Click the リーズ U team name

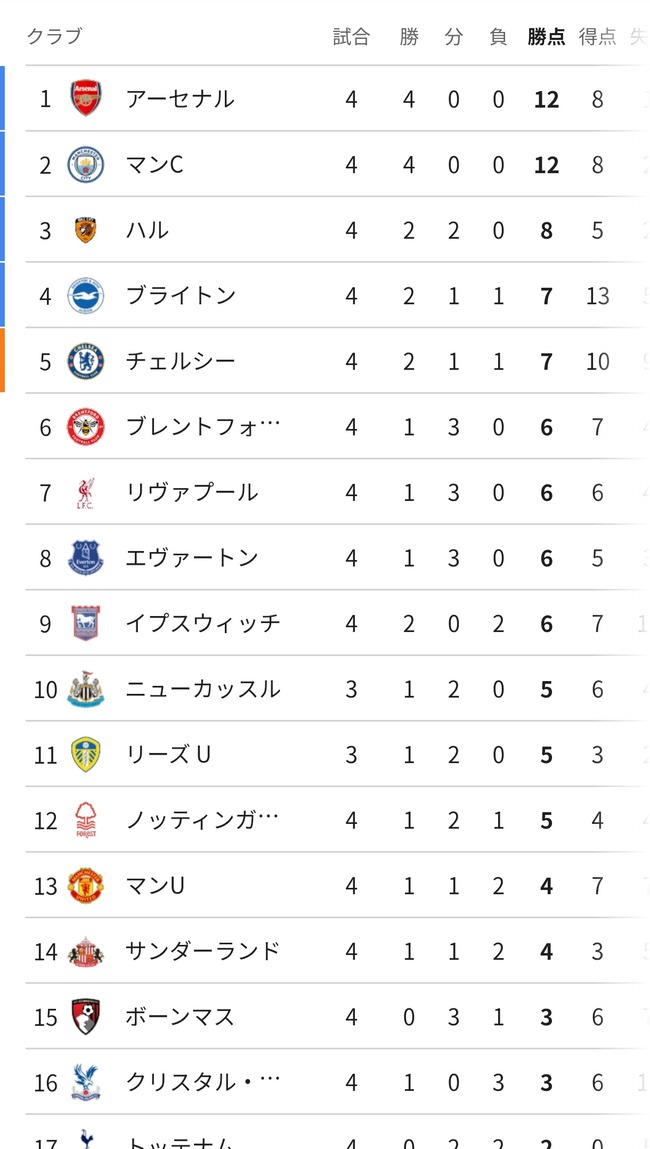coord(169,755)
